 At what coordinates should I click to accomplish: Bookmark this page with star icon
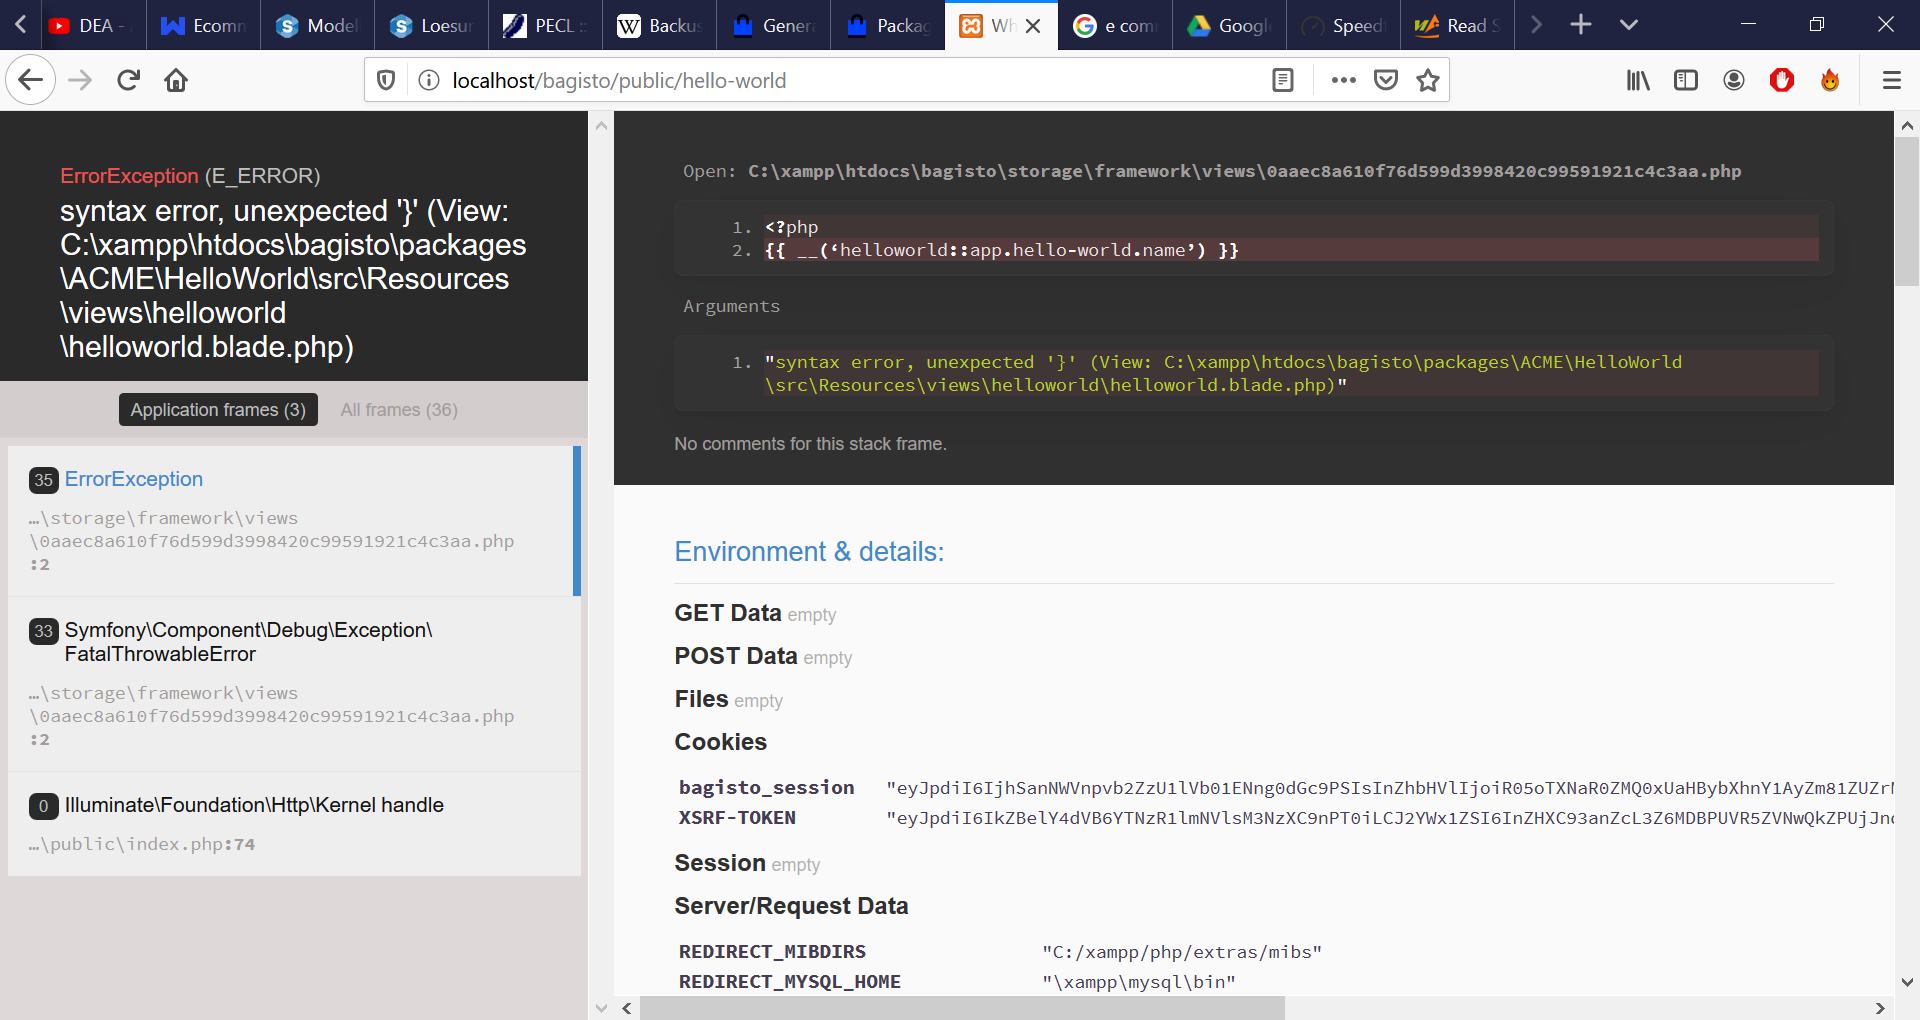pos(1428,80)
